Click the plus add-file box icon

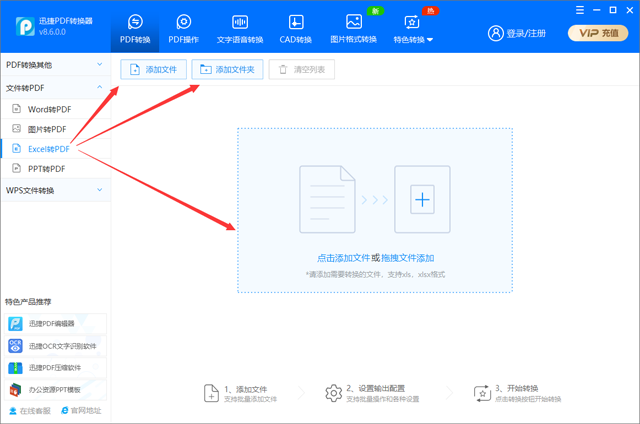422,199
